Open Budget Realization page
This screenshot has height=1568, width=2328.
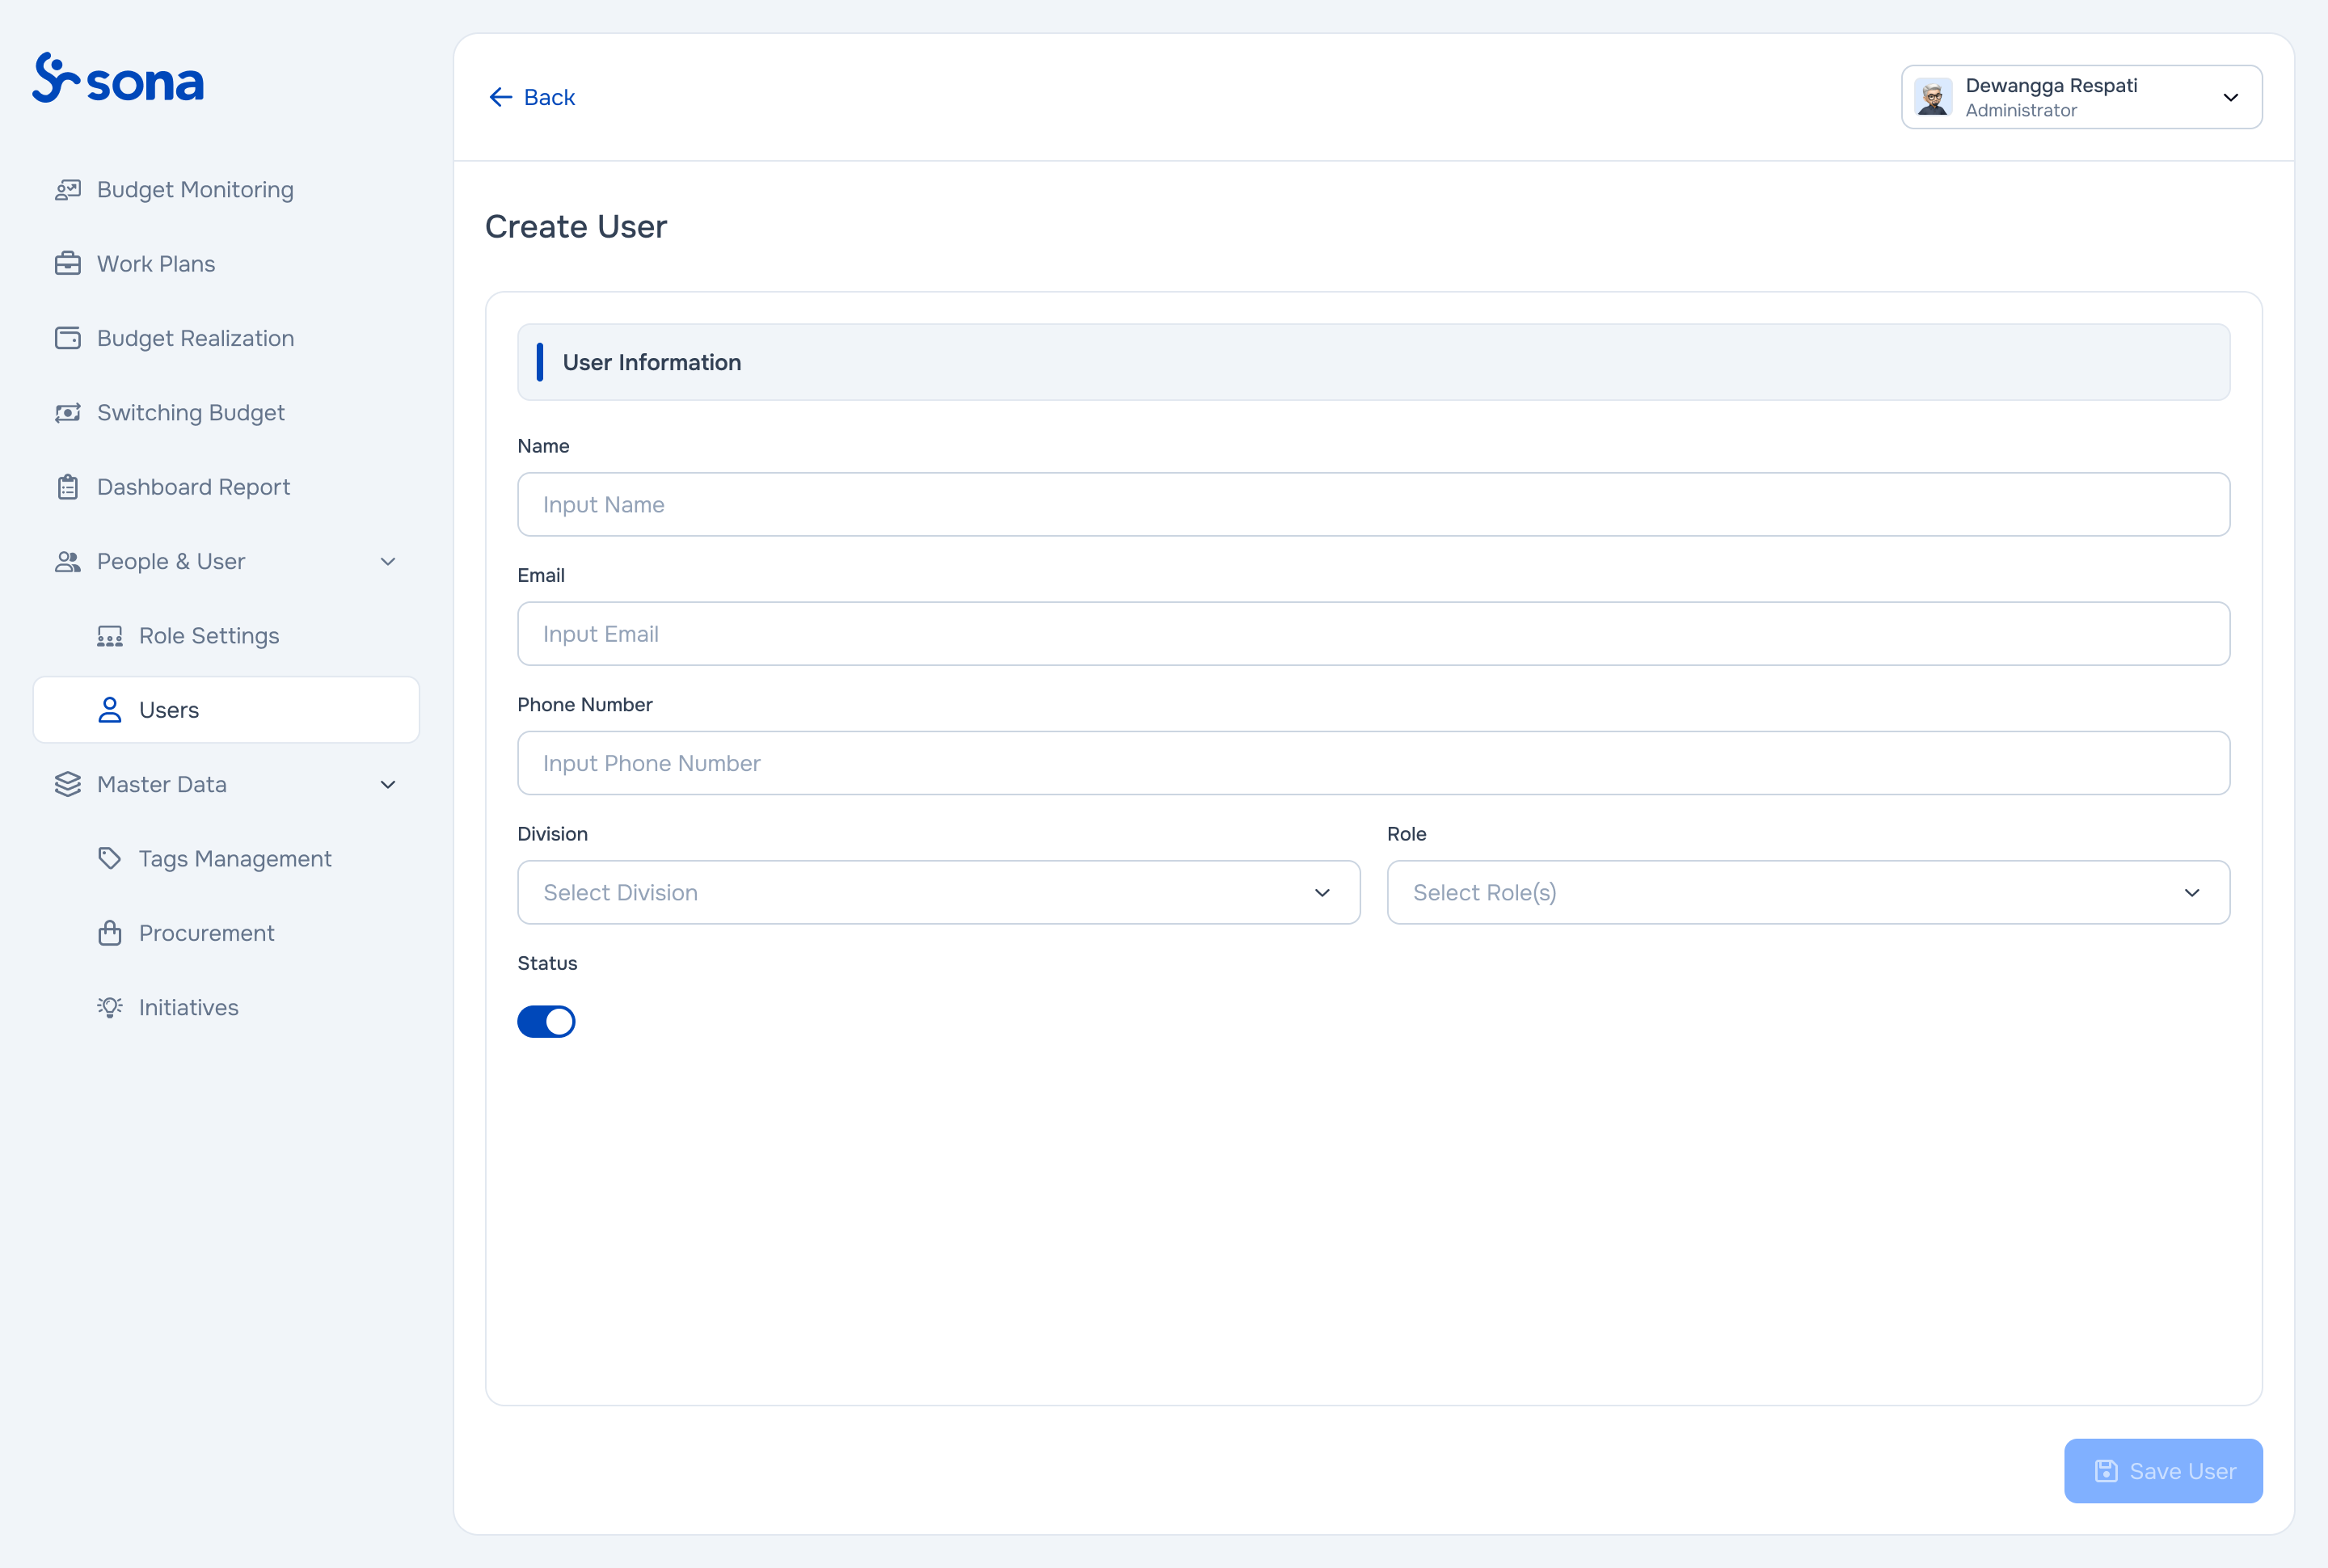[226, 338]
